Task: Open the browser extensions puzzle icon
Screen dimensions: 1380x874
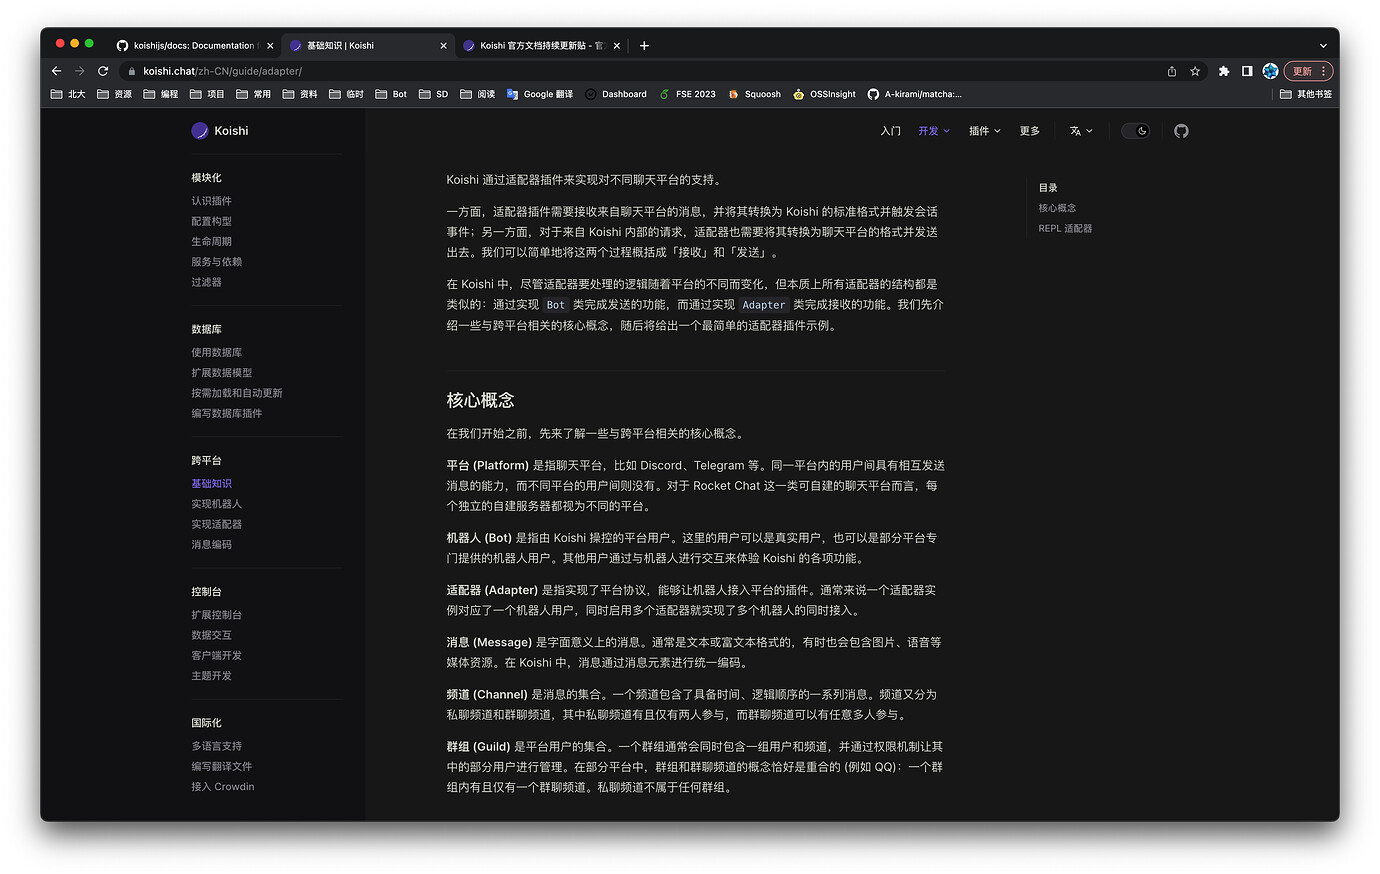Action: point(1224,71)
